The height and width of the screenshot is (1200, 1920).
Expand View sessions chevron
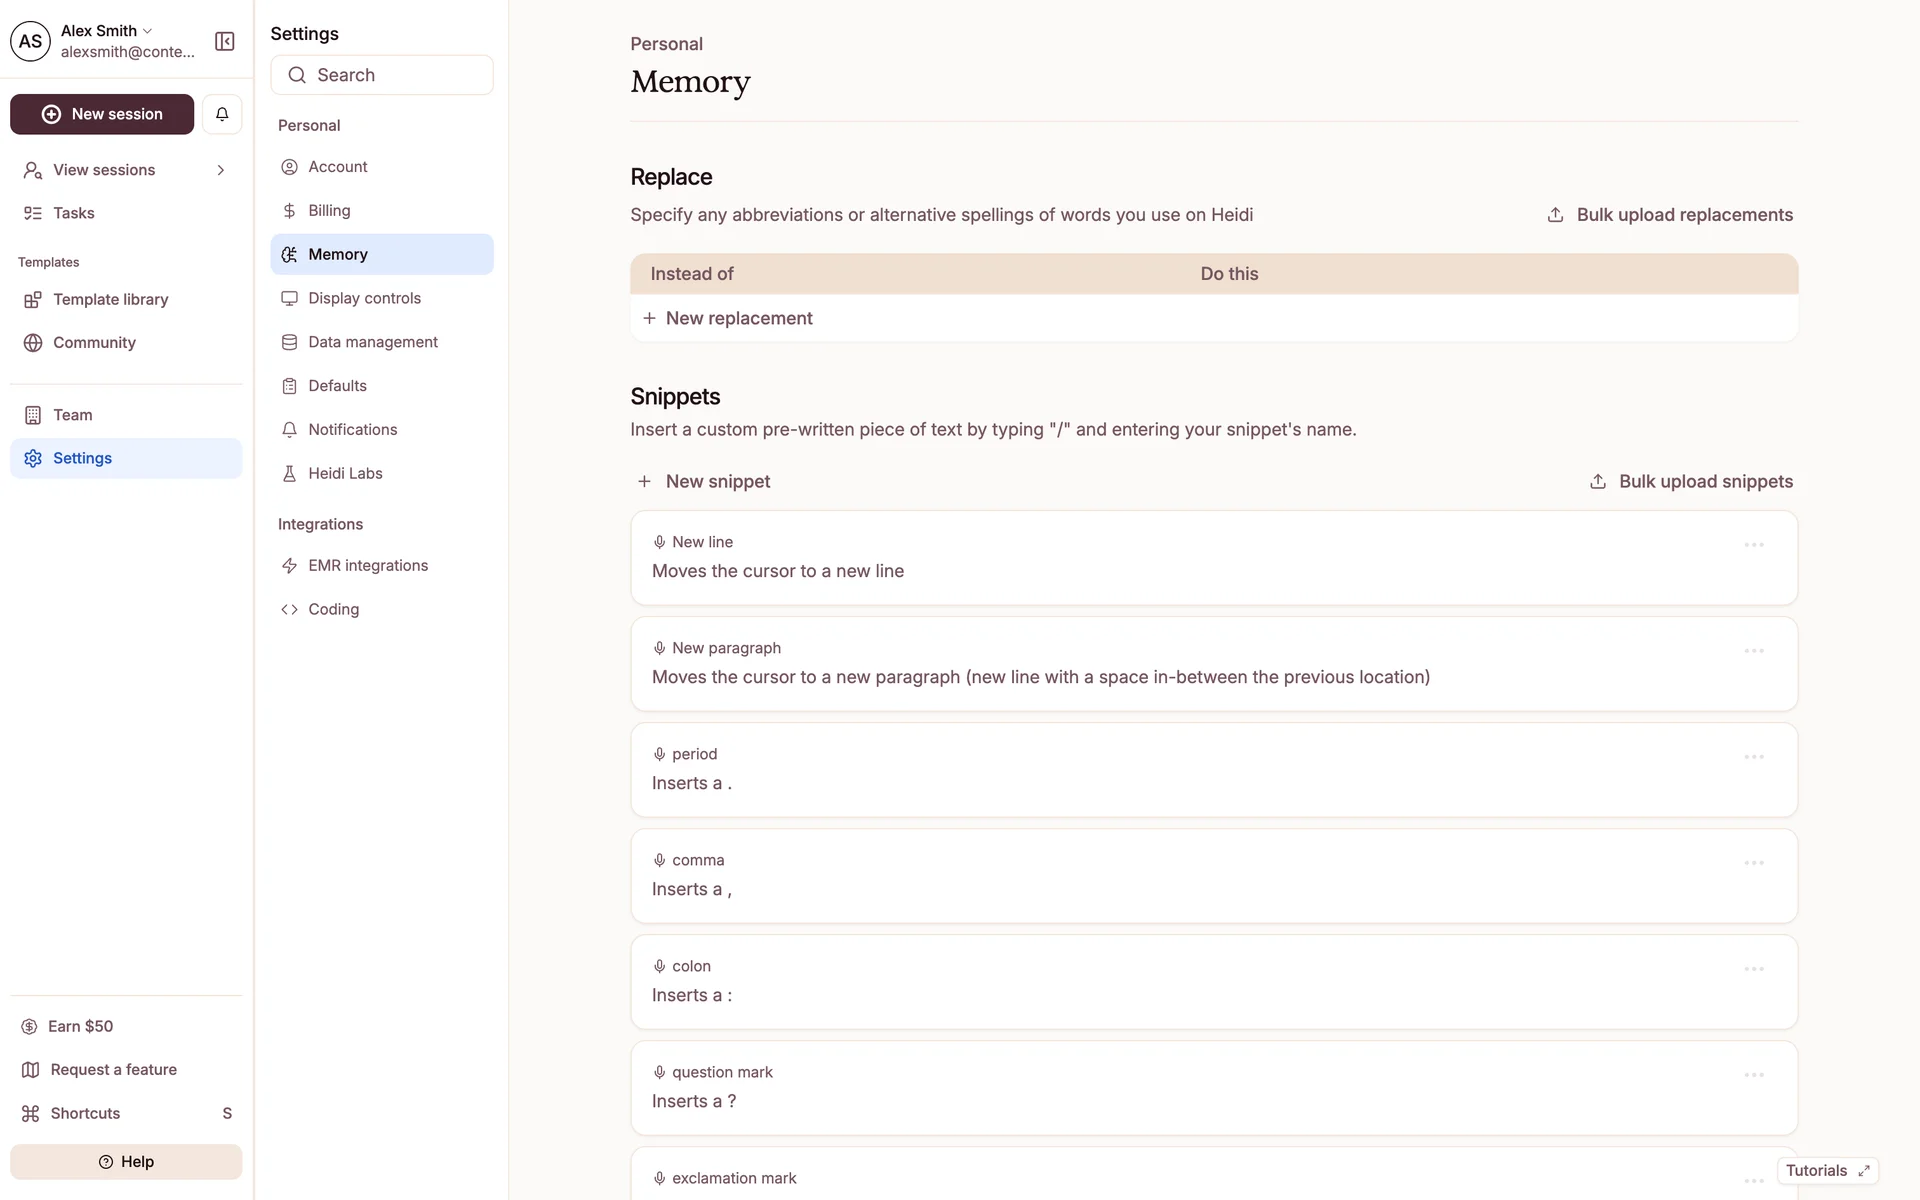tap(221, 170)
